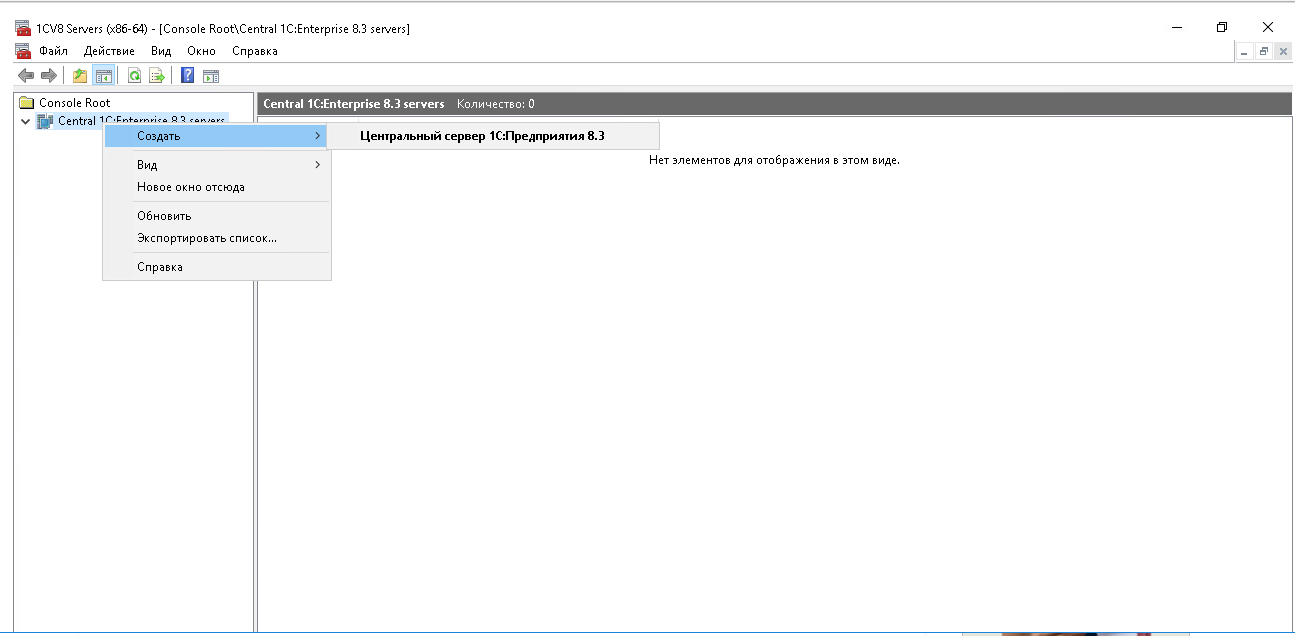Click the Forward arrow toolbar icon
1295x636 pixels.
coord(48,76)
